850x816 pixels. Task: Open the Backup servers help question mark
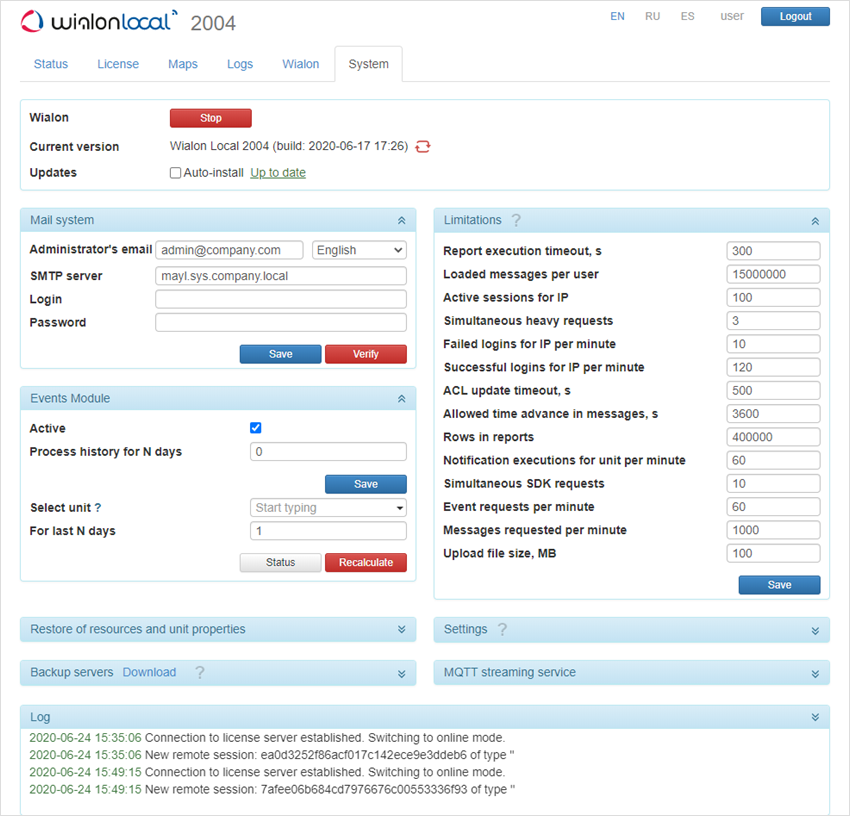(200, 673)
